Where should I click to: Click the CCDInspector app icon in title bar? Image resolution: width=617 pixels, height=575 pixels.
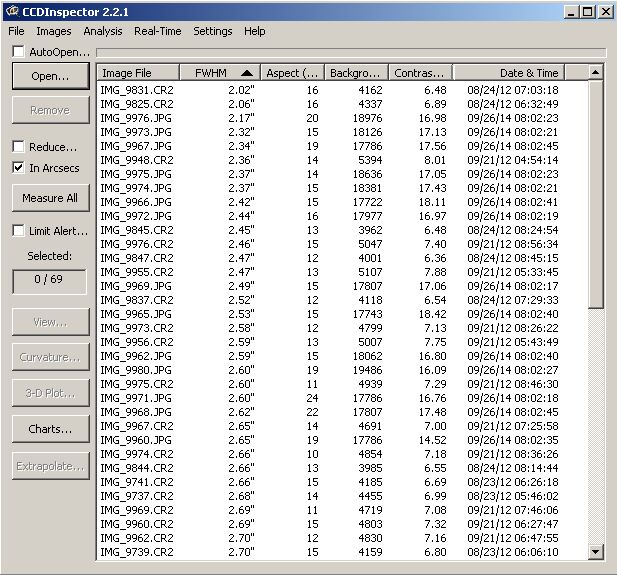pyautogui.click(x=12, y=12)
